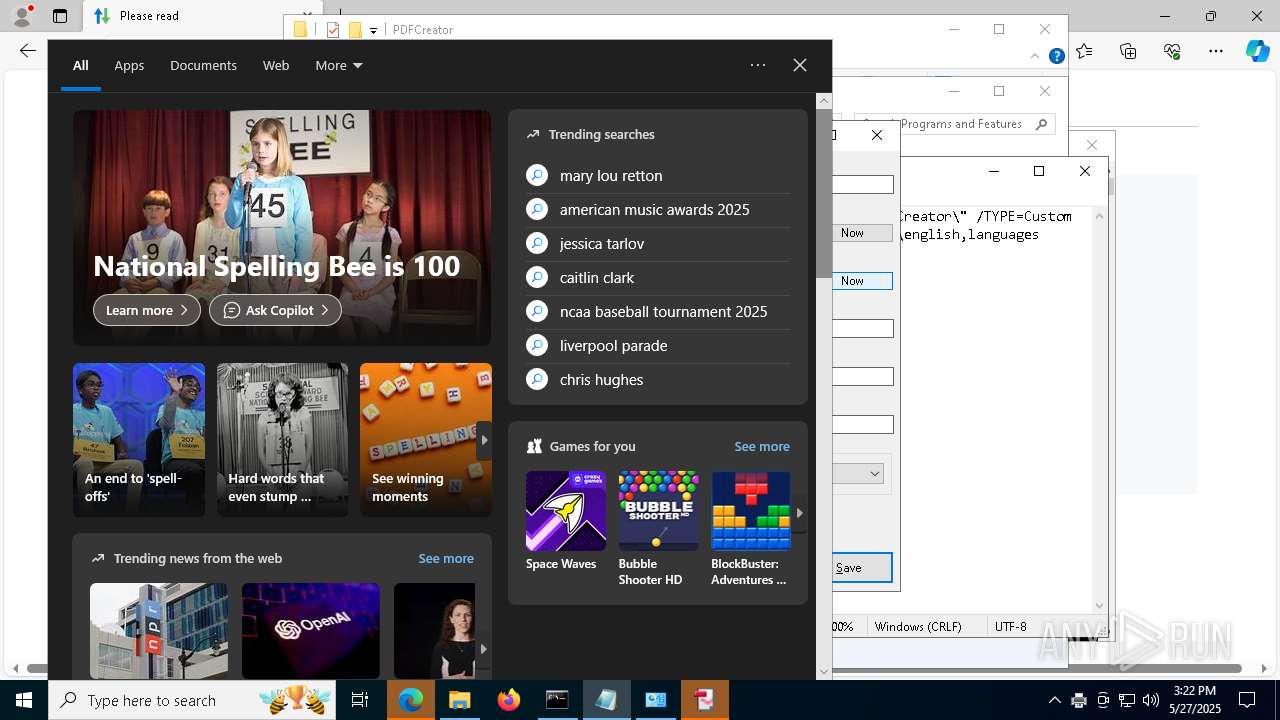This screenshot has height=720, width=1280.
Task: Click Edge Copilot icon
Action: tap(1257, 51)
